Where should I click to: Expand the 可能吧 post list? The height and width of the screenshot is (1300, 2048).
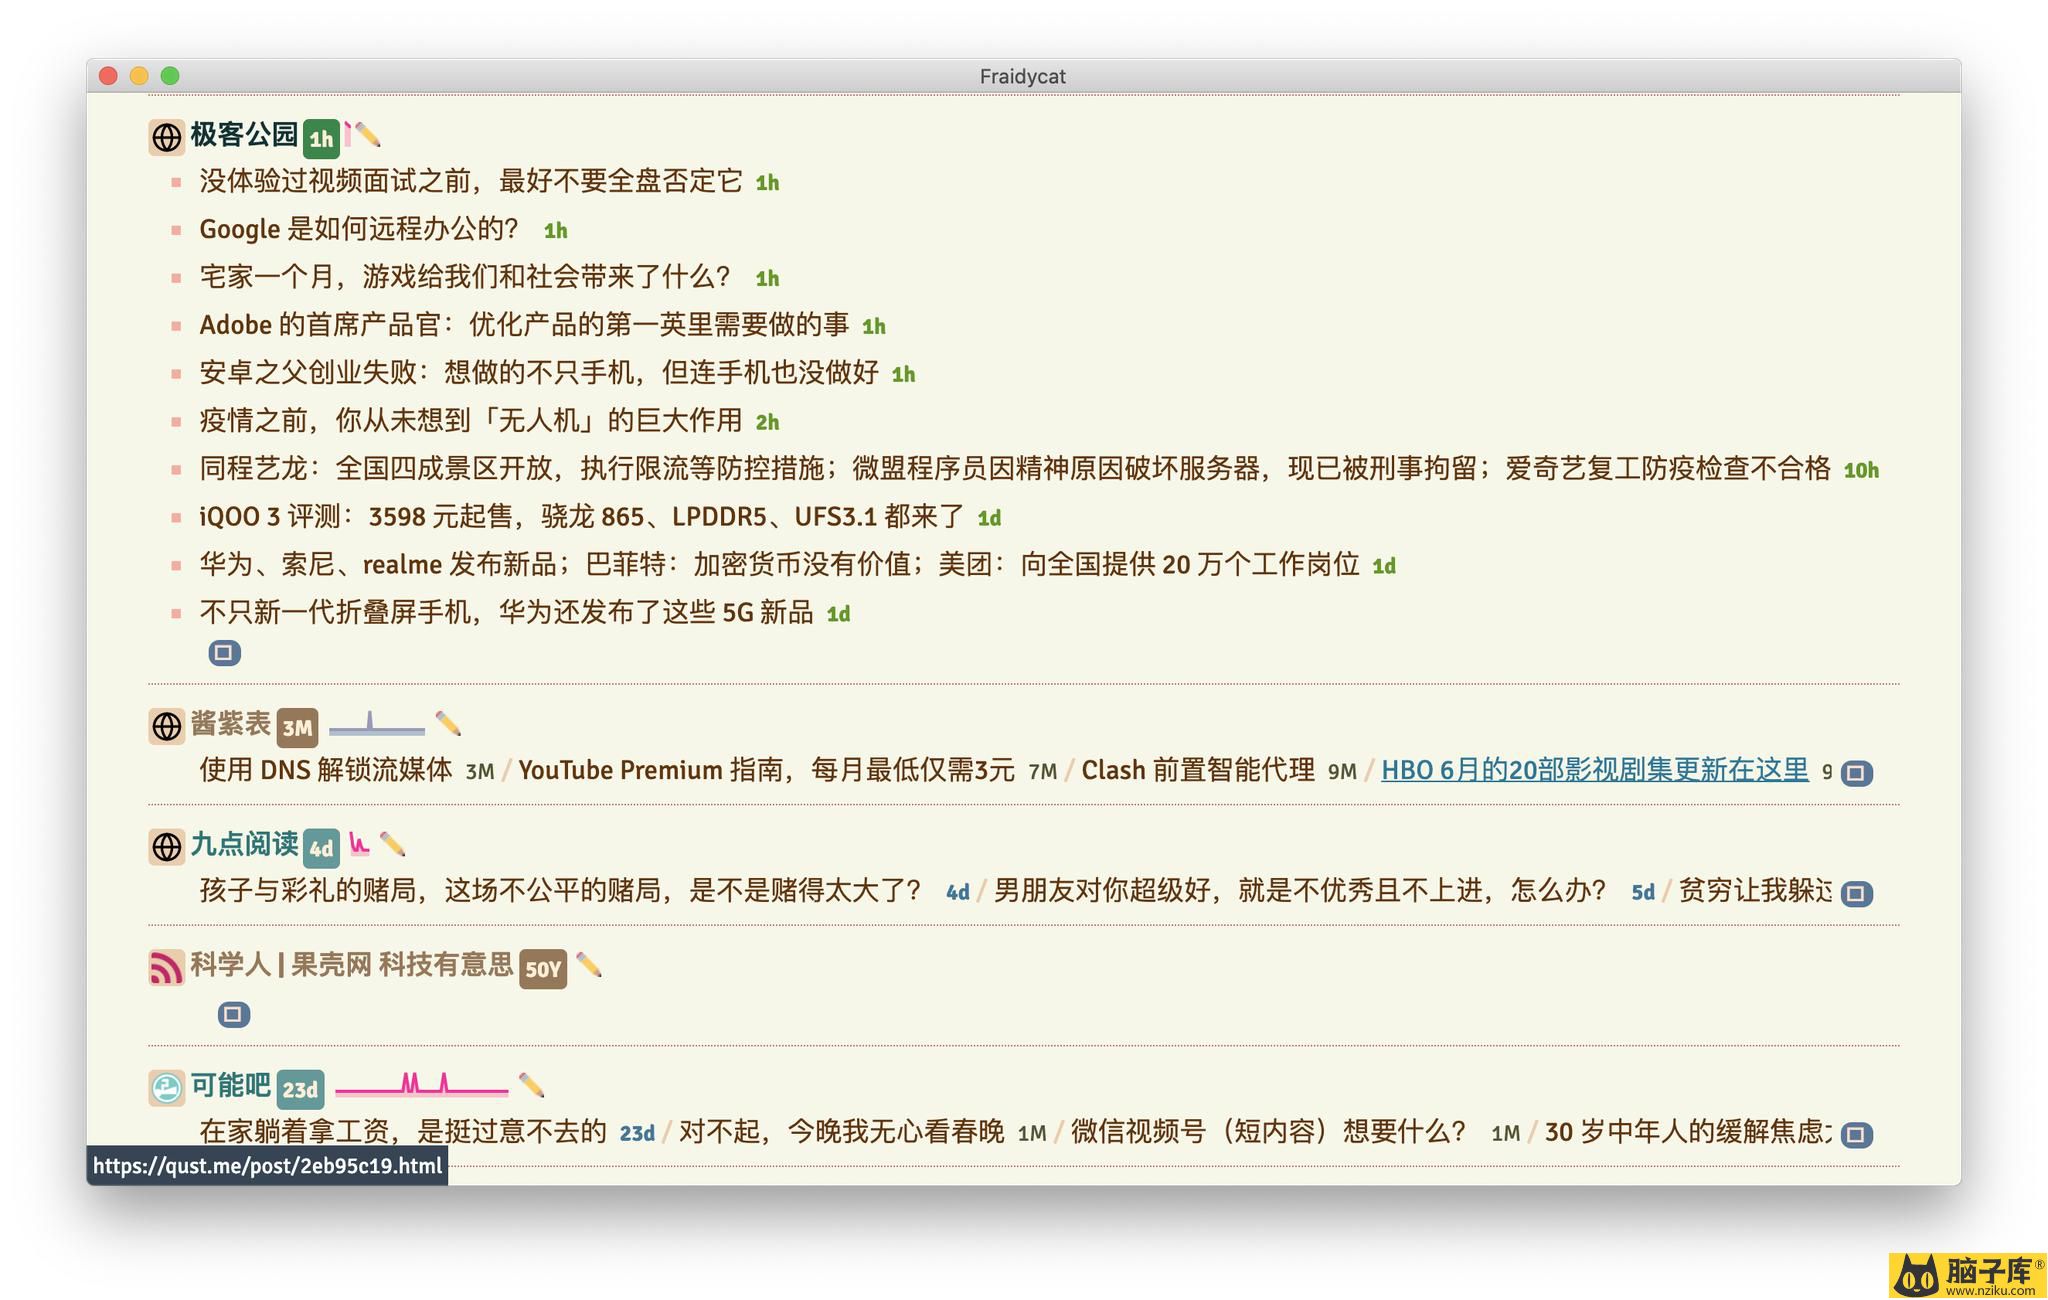pyautogui.click(x=1857, y=1135)
